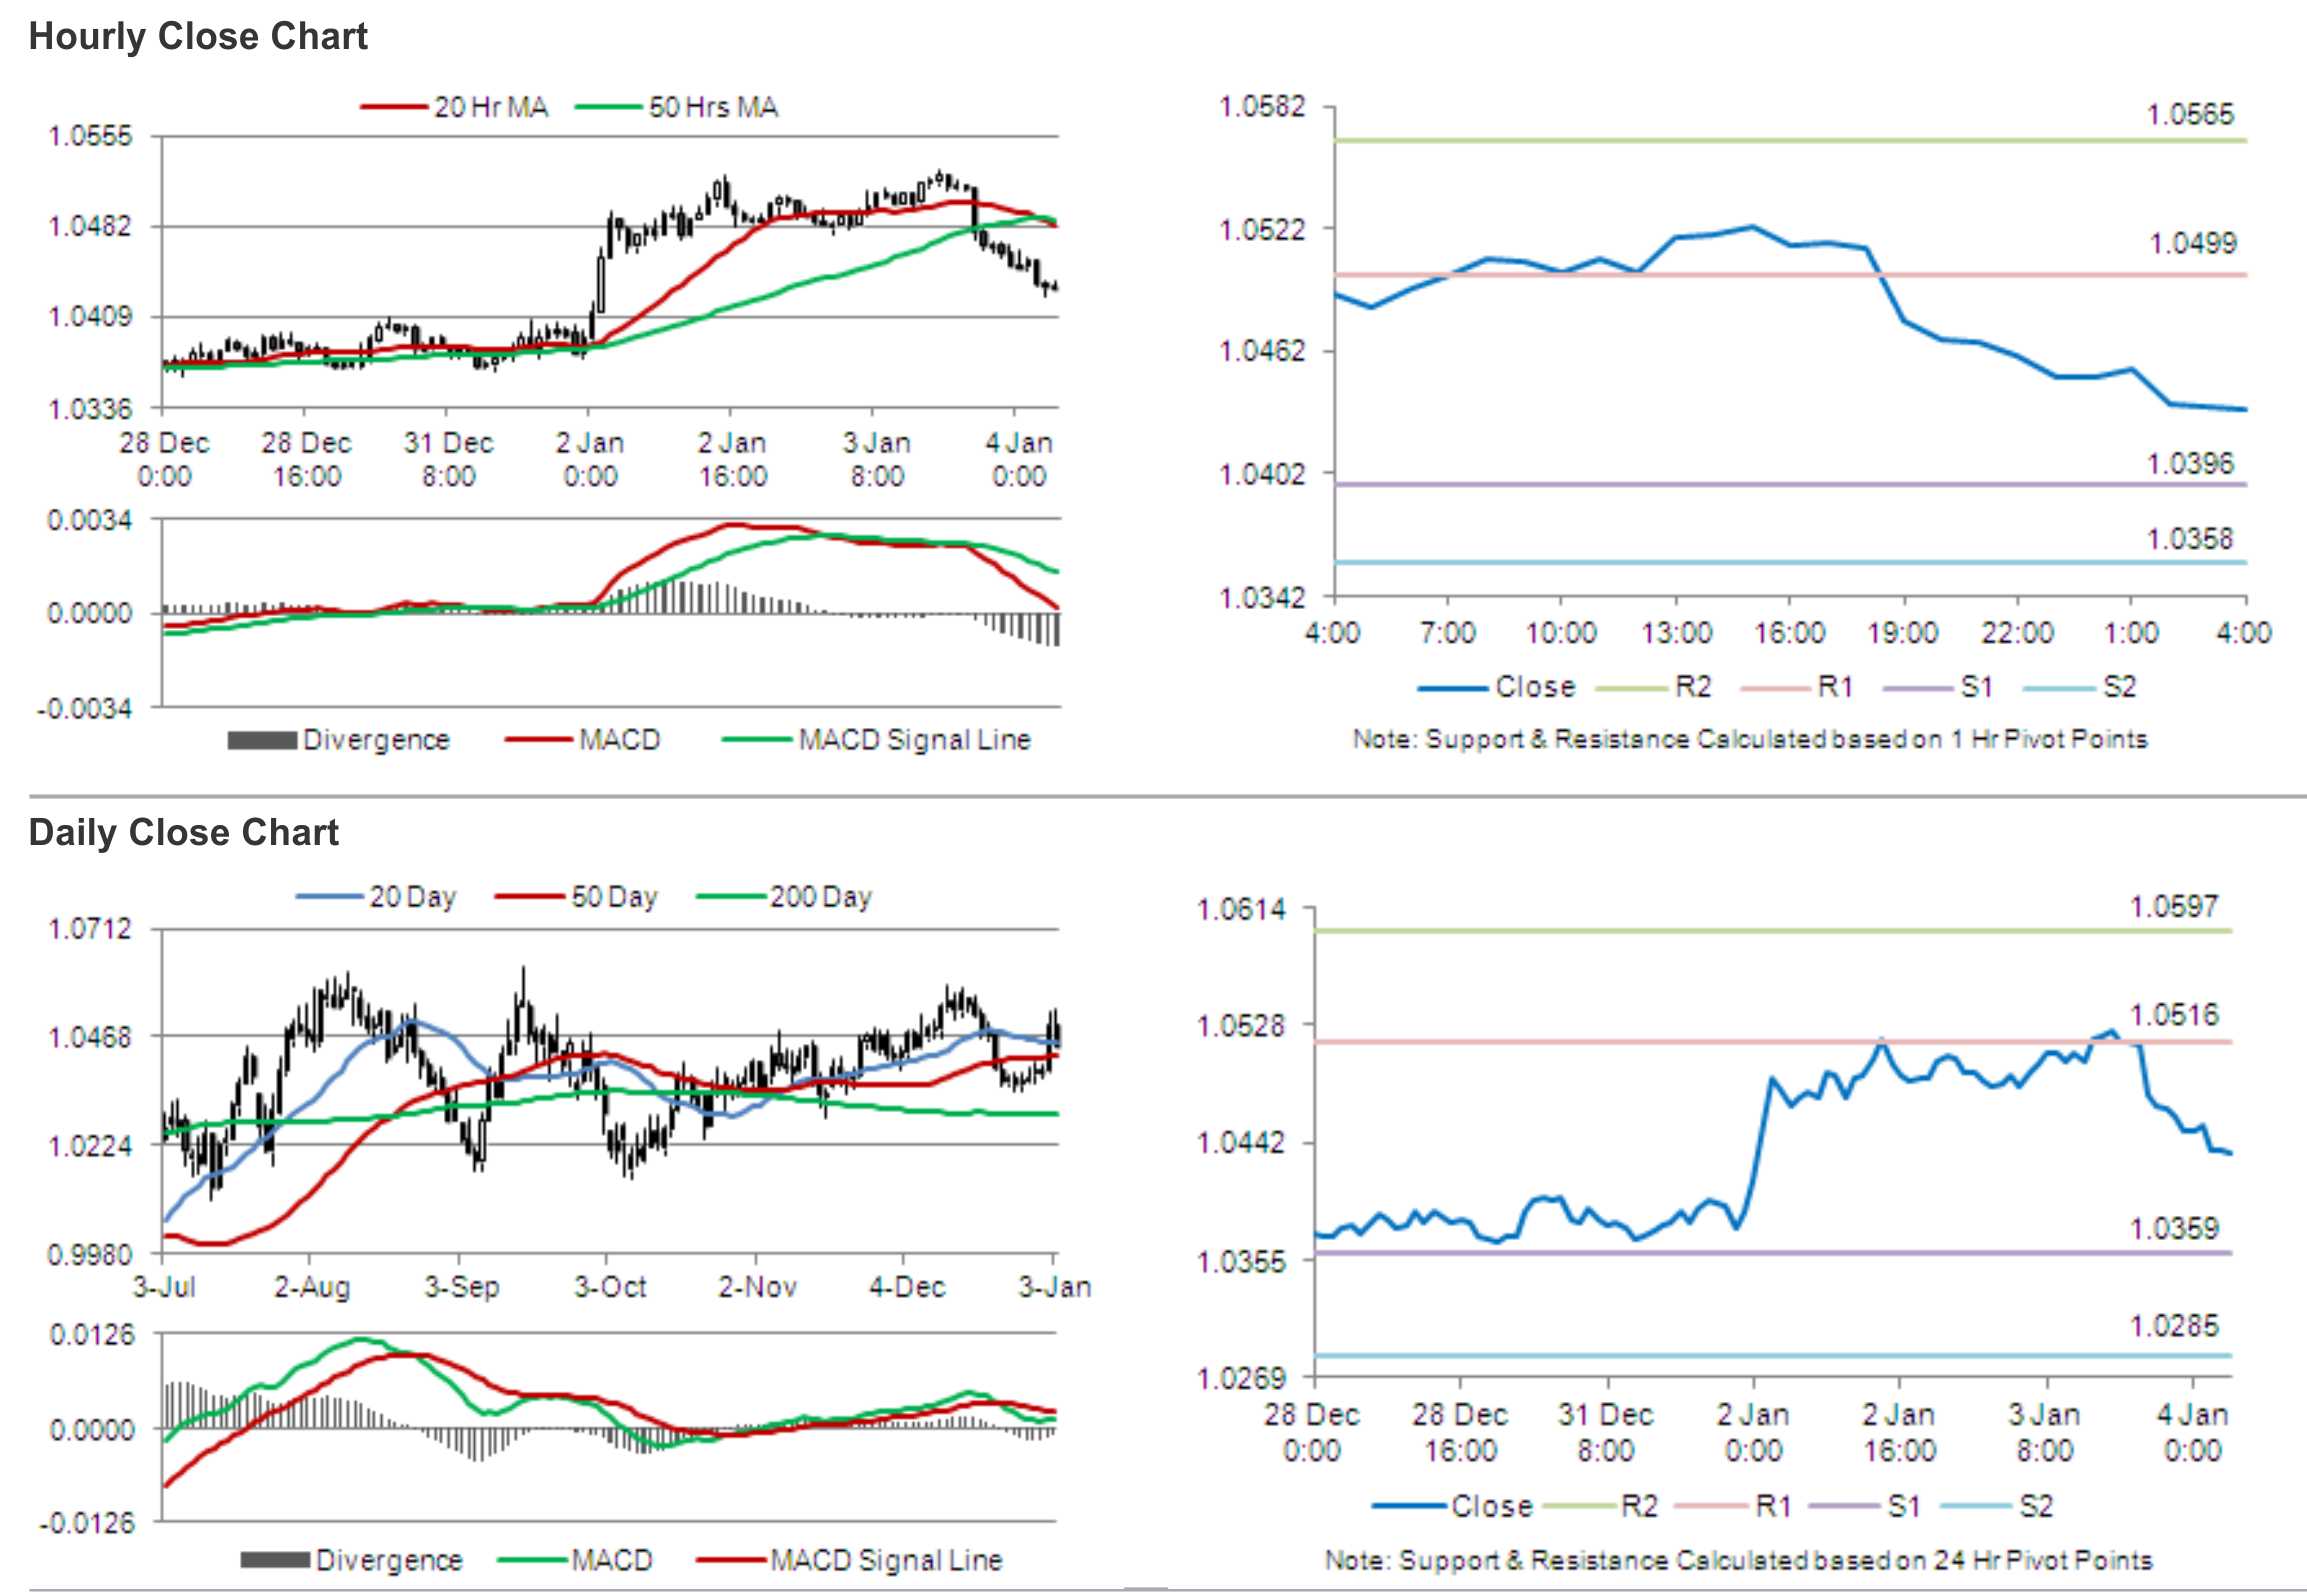Click the 2-Aug date label

312,1286
